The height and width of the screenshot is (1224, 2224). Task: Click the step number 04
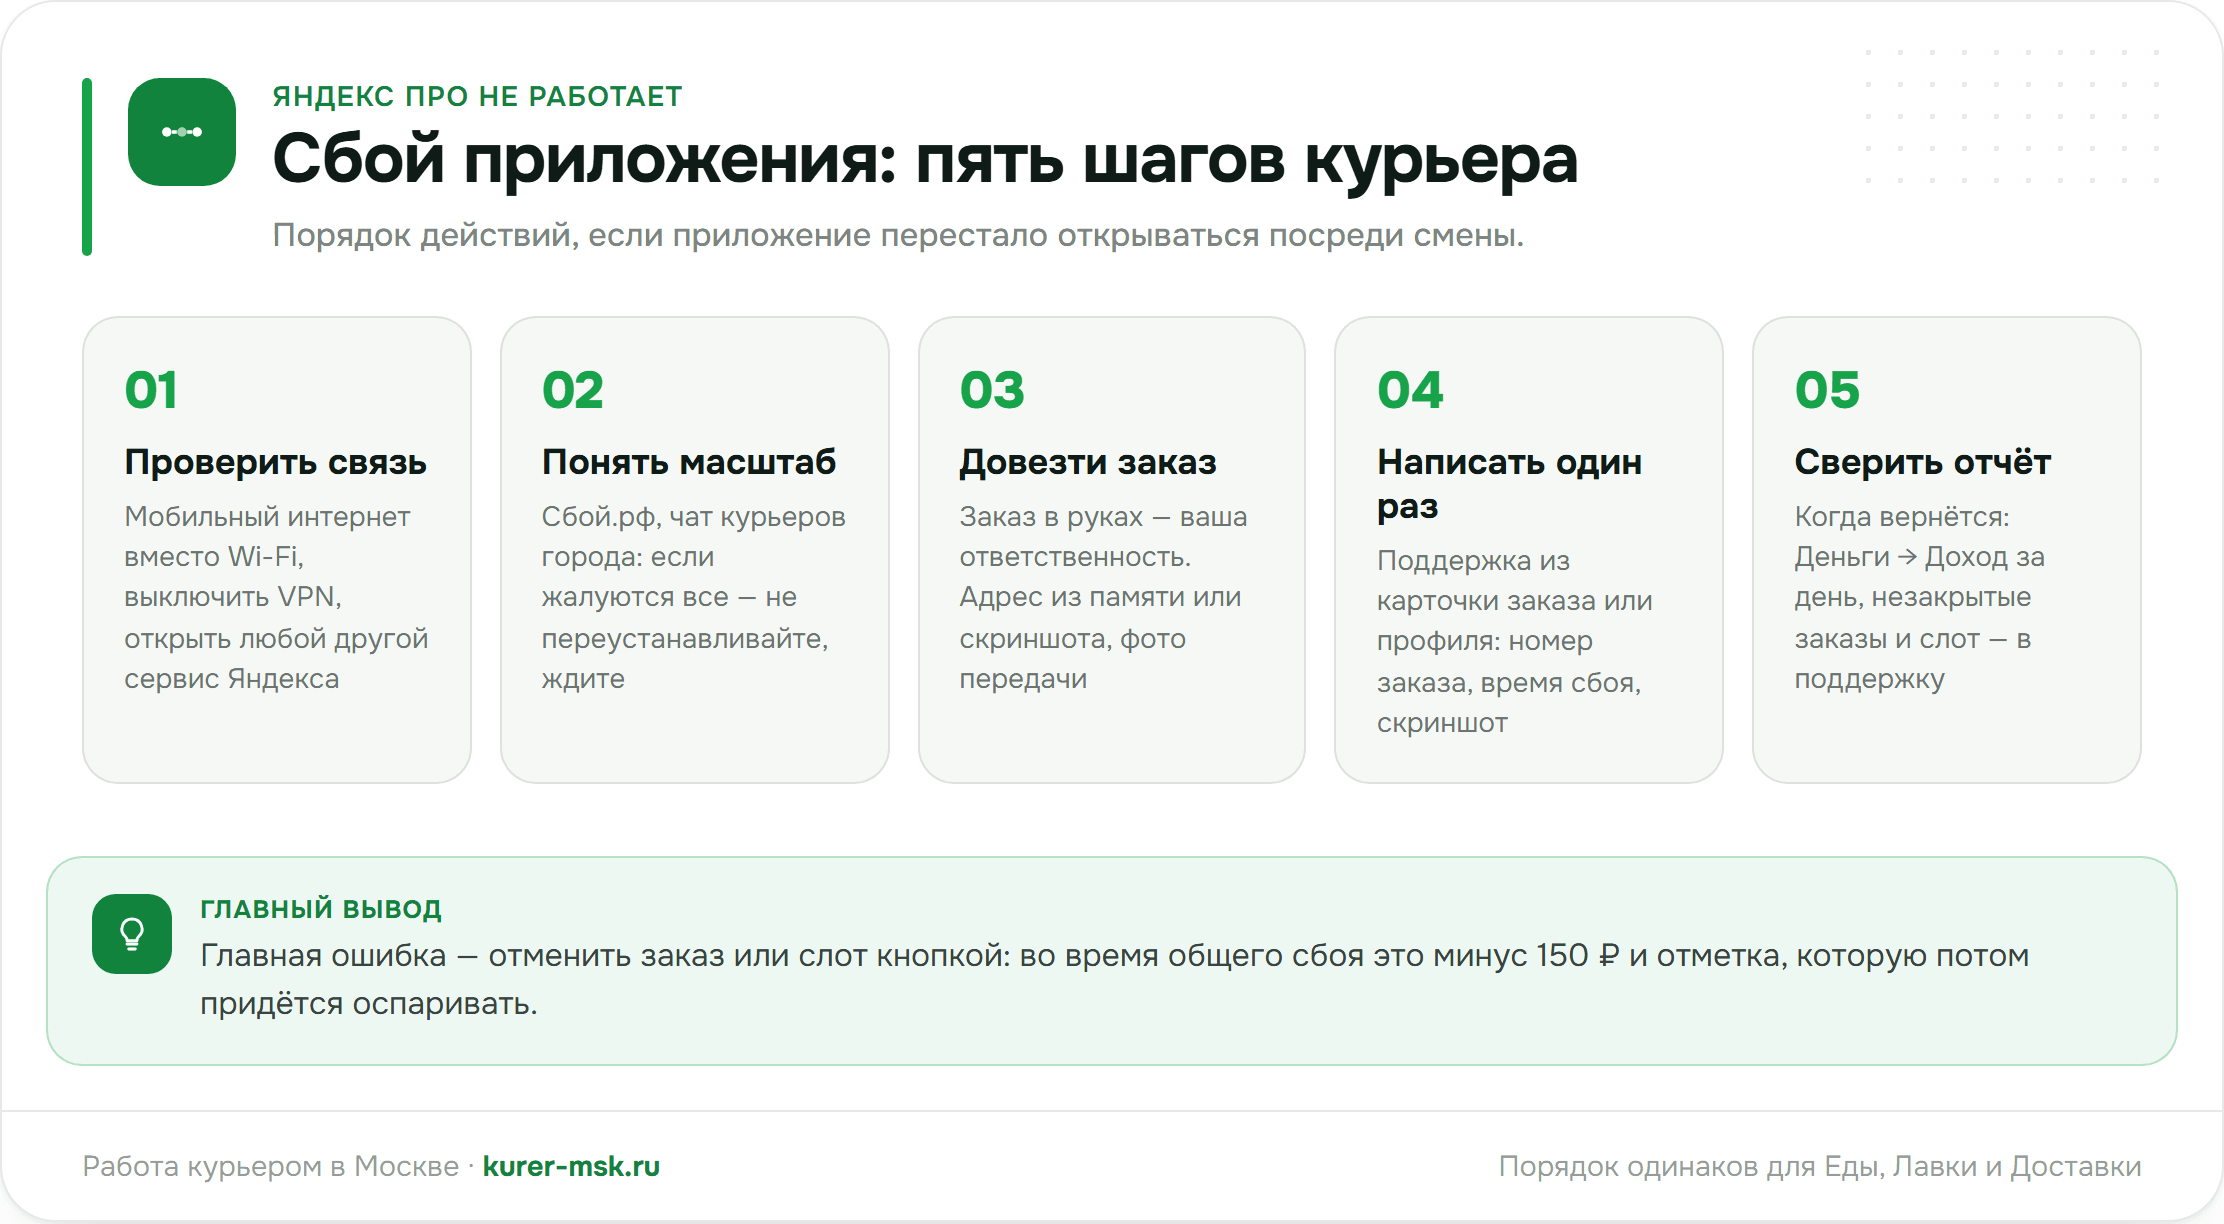1410,390
